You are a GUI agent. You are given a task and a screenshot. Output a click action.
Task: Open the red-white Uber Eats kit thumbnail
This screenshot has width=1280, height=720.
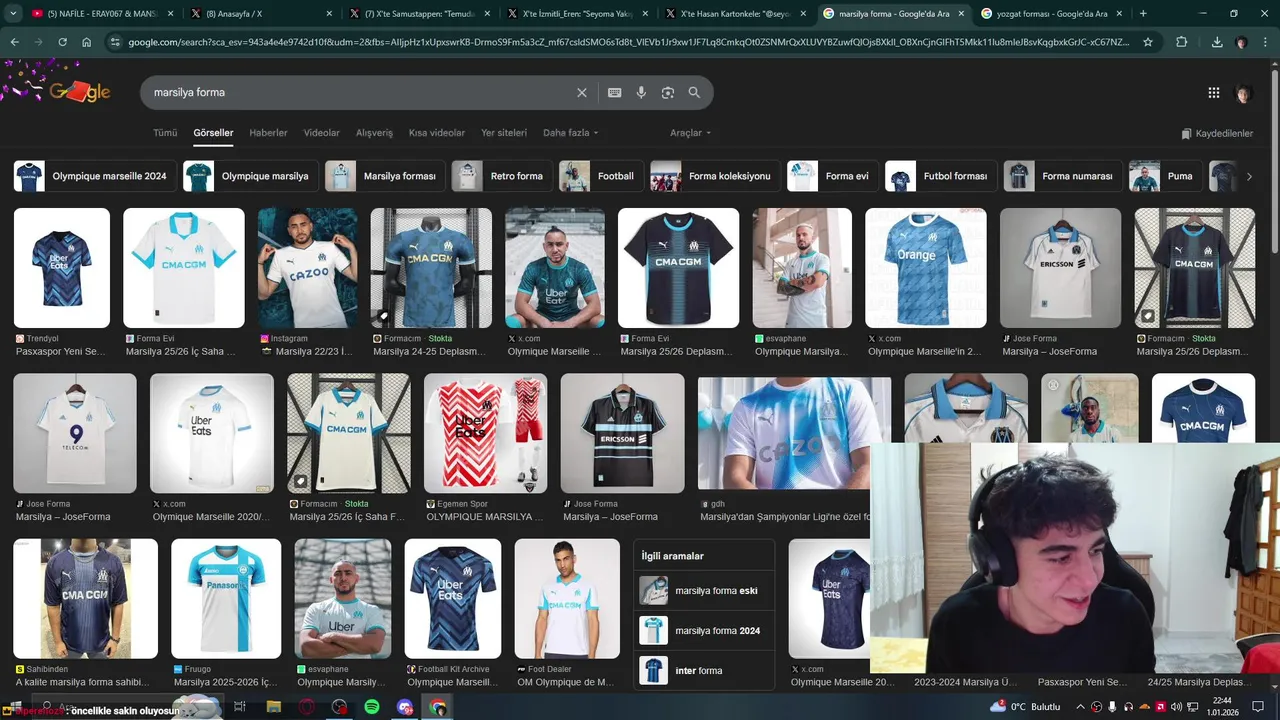pos(485,433)
